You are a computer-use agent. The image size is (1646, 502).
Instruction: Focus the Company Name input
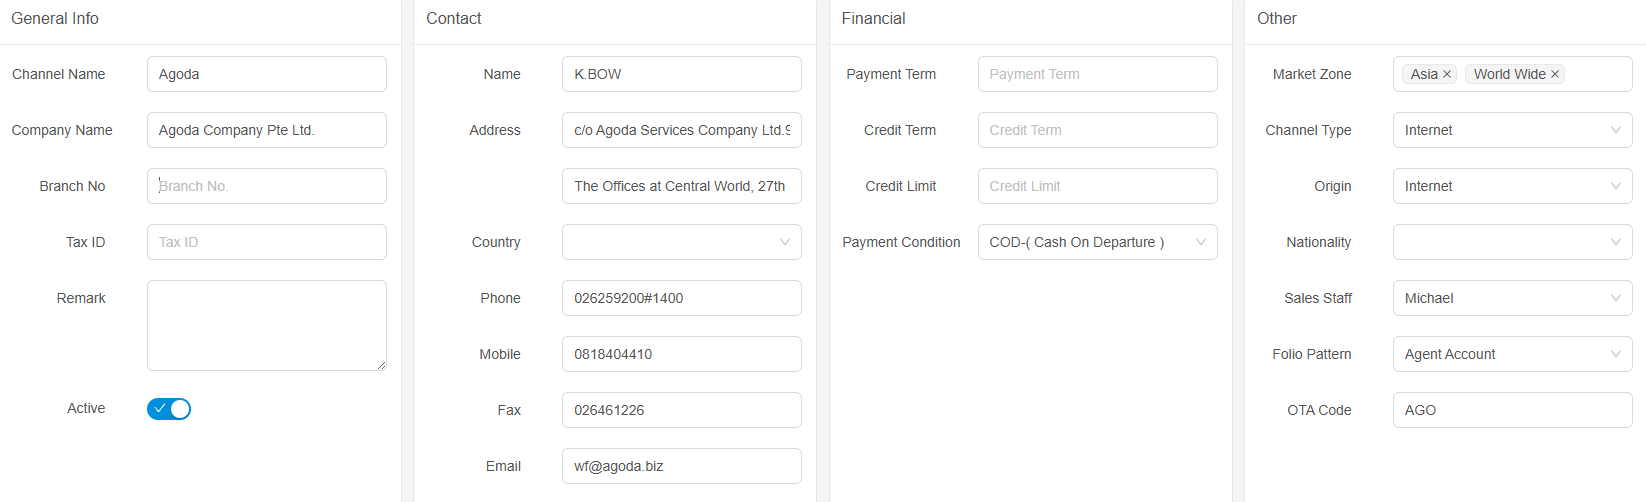click(266, 130)
